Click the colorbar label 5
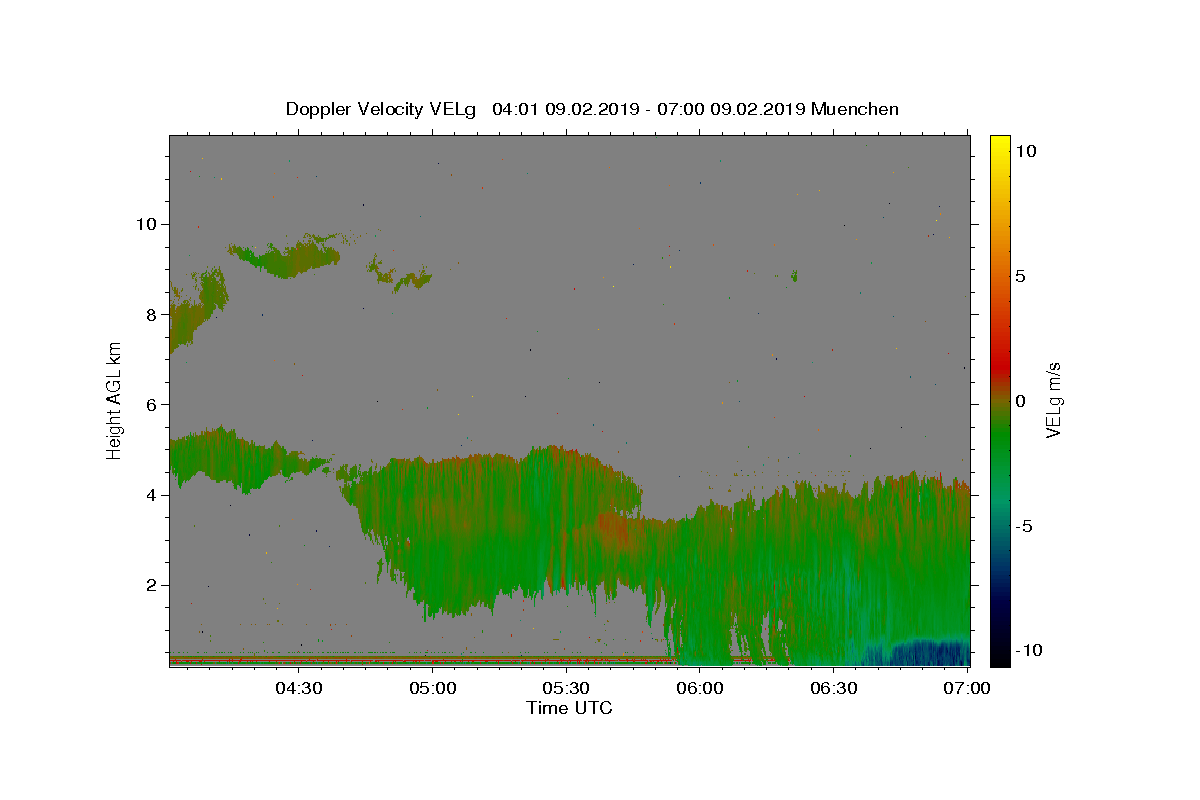Image resolution: width=1200 pixels, height=800 pixels. click(1020, 276)
